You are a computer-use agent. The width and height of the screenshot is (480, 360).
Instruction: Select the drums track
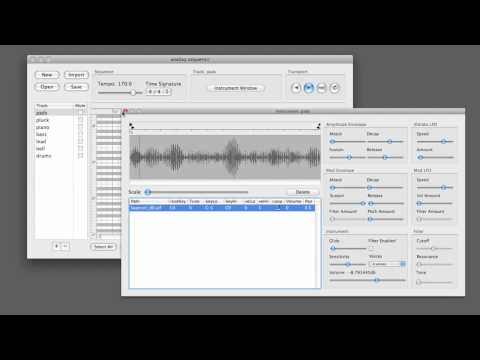click(x=54, y=156)
